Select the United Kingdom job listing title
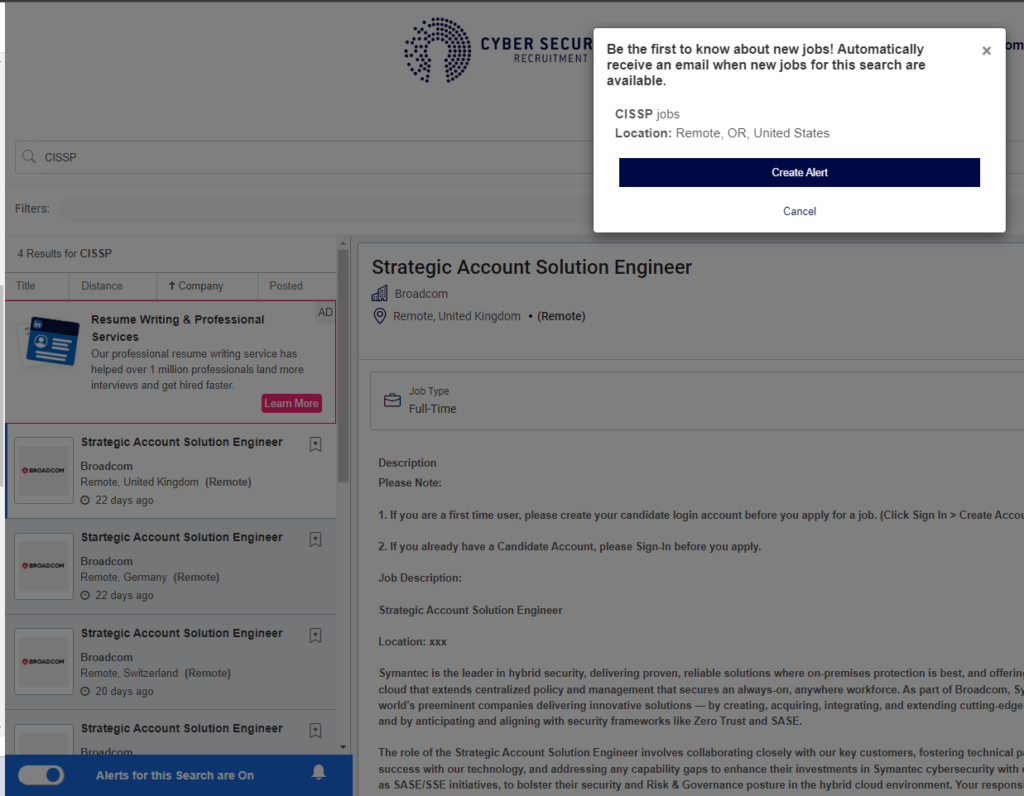This screenshot has width=1024, height=796. [182, 442]
